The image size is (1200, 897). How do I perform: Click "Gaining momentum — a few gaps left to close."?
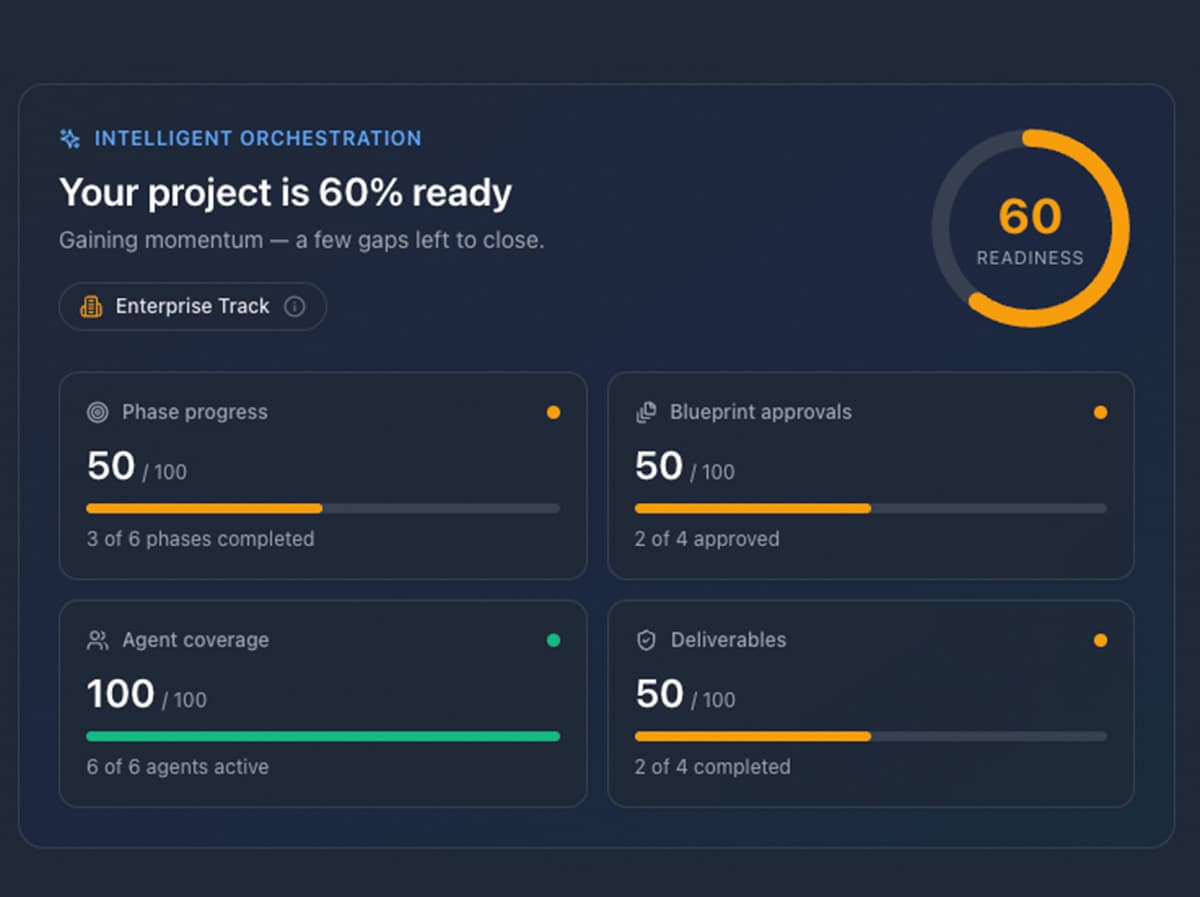point(302,241)
